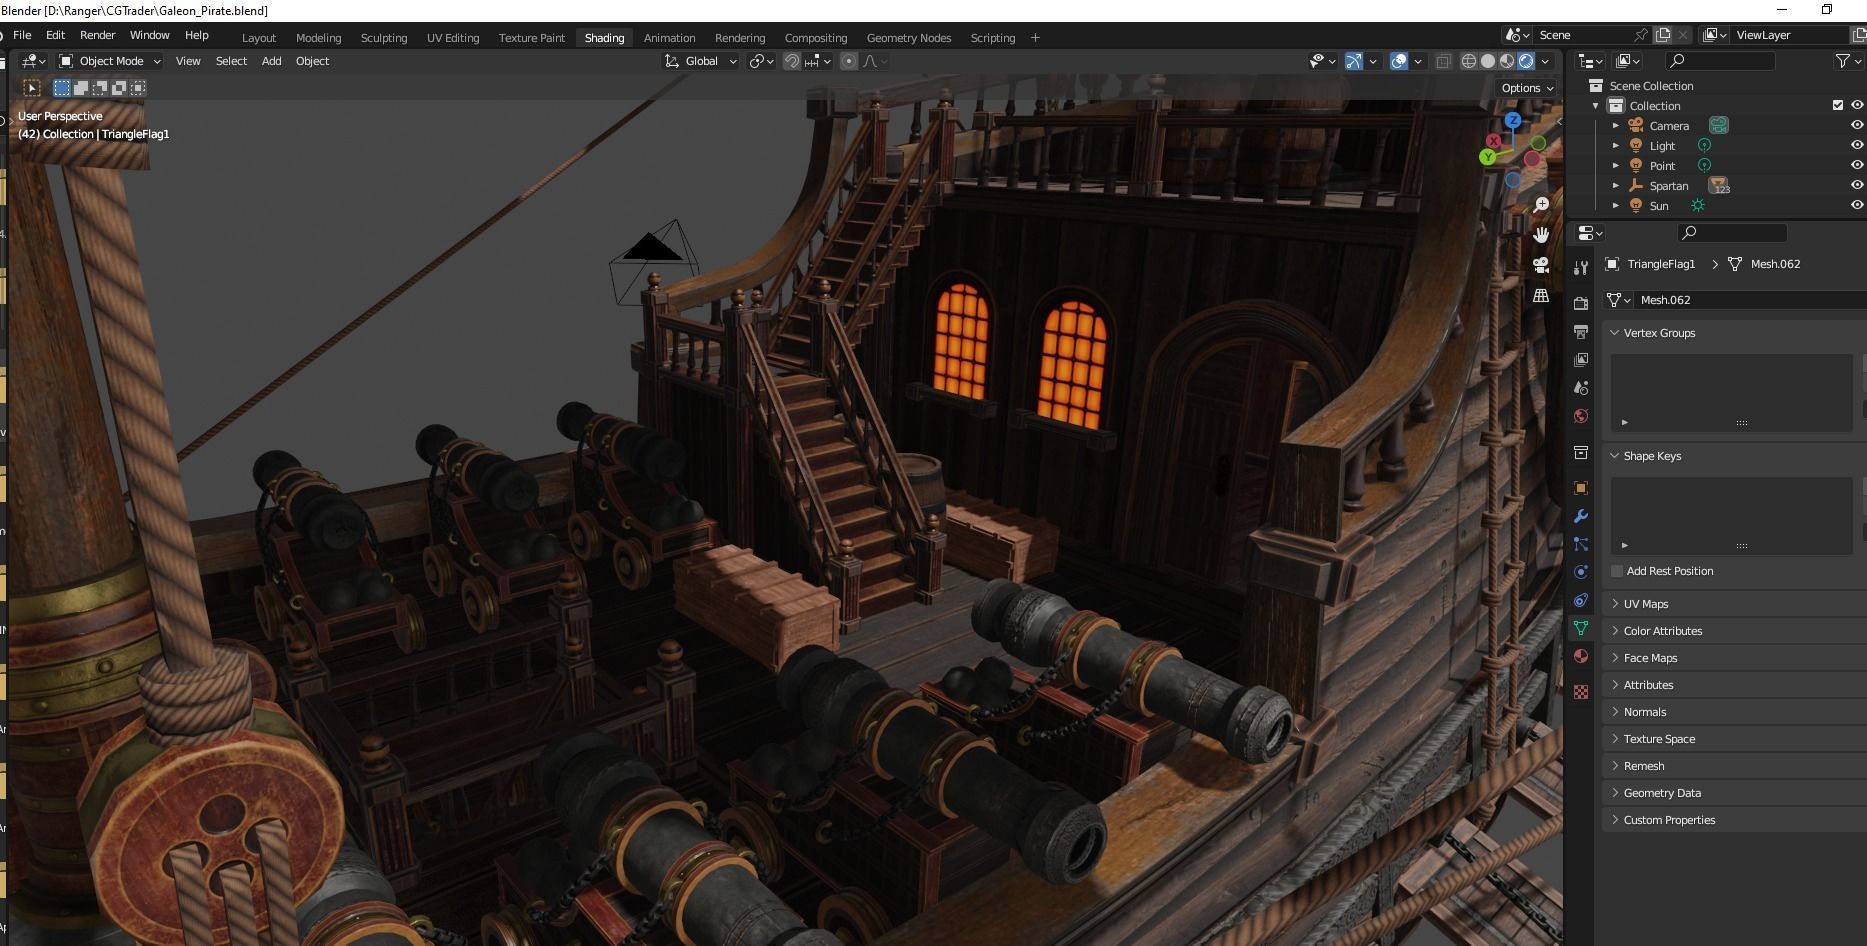Collapse the Shape Keys panel
Viewport: 1867px width, 946px height.
click(x=1614, y=456)
